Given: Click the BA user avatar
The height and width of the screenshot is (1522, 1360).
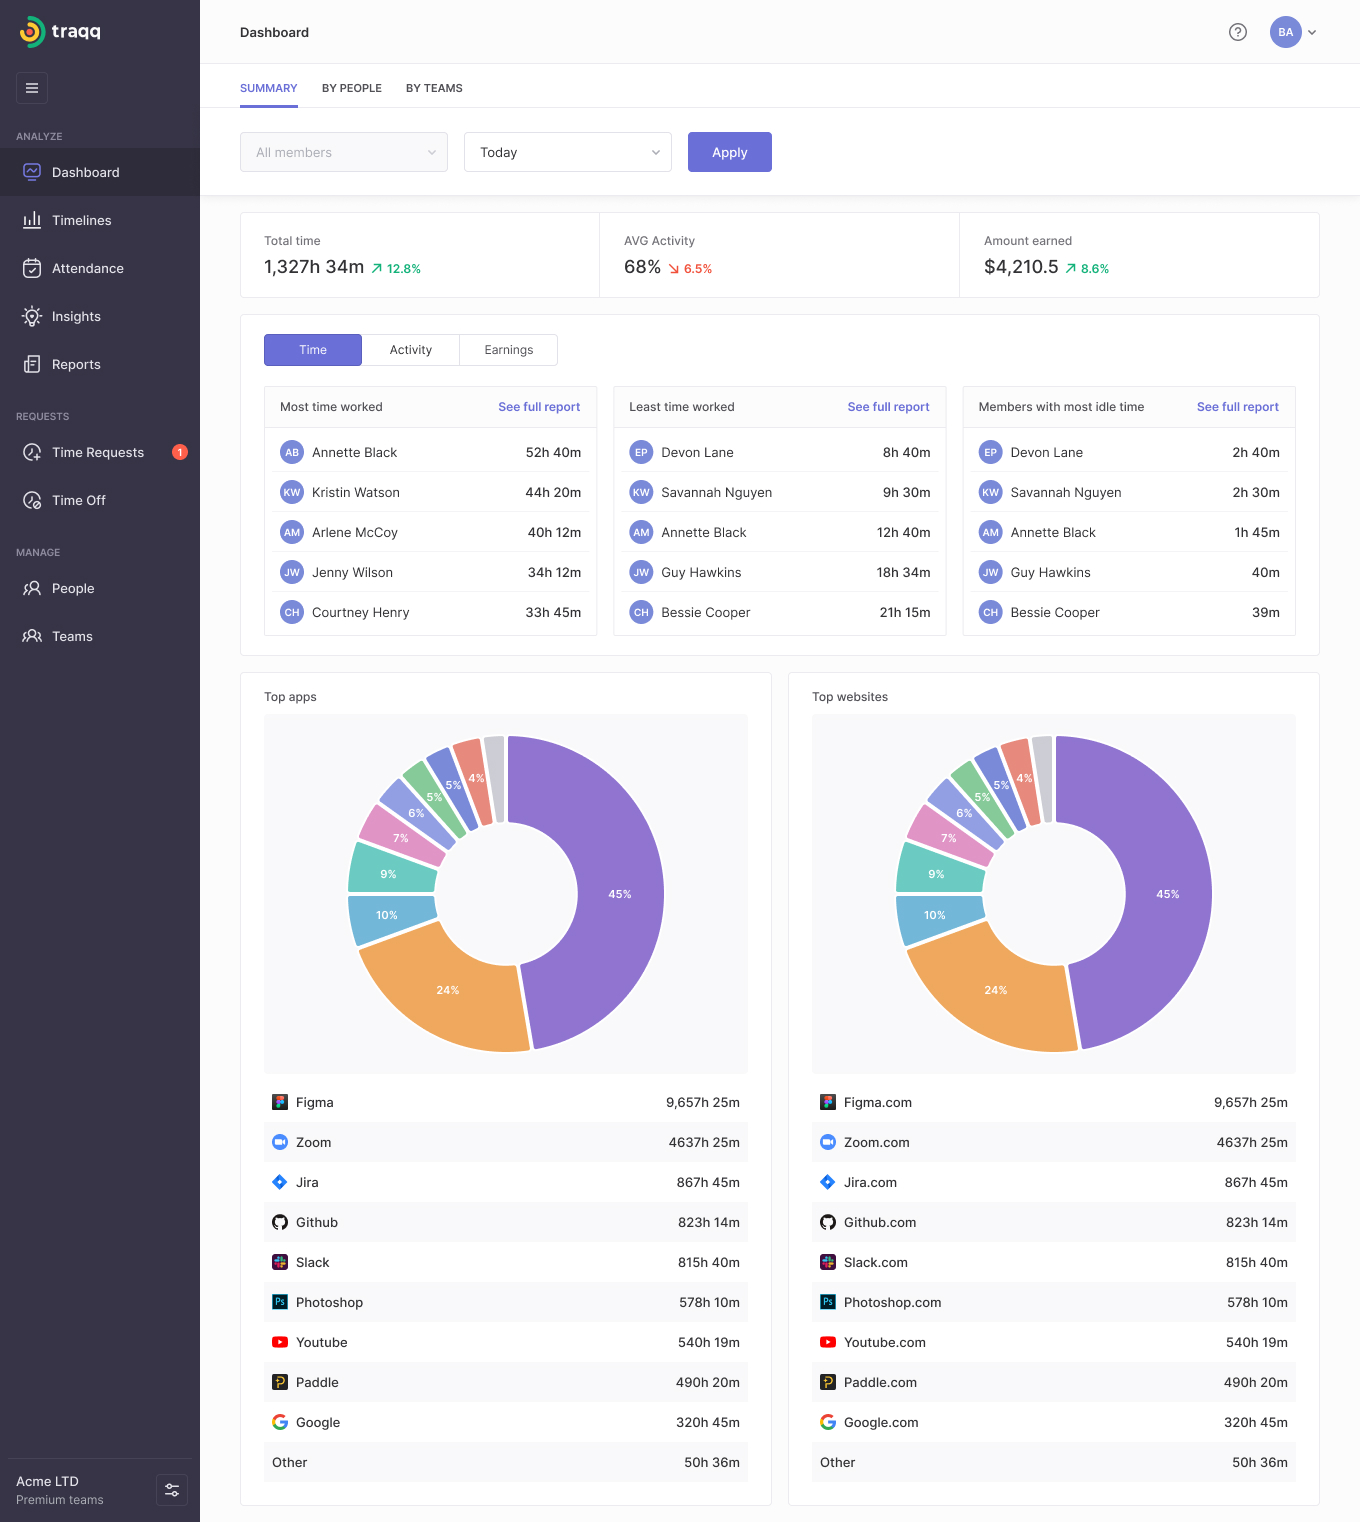Looking at the screenshot, I should point(1286,32).
